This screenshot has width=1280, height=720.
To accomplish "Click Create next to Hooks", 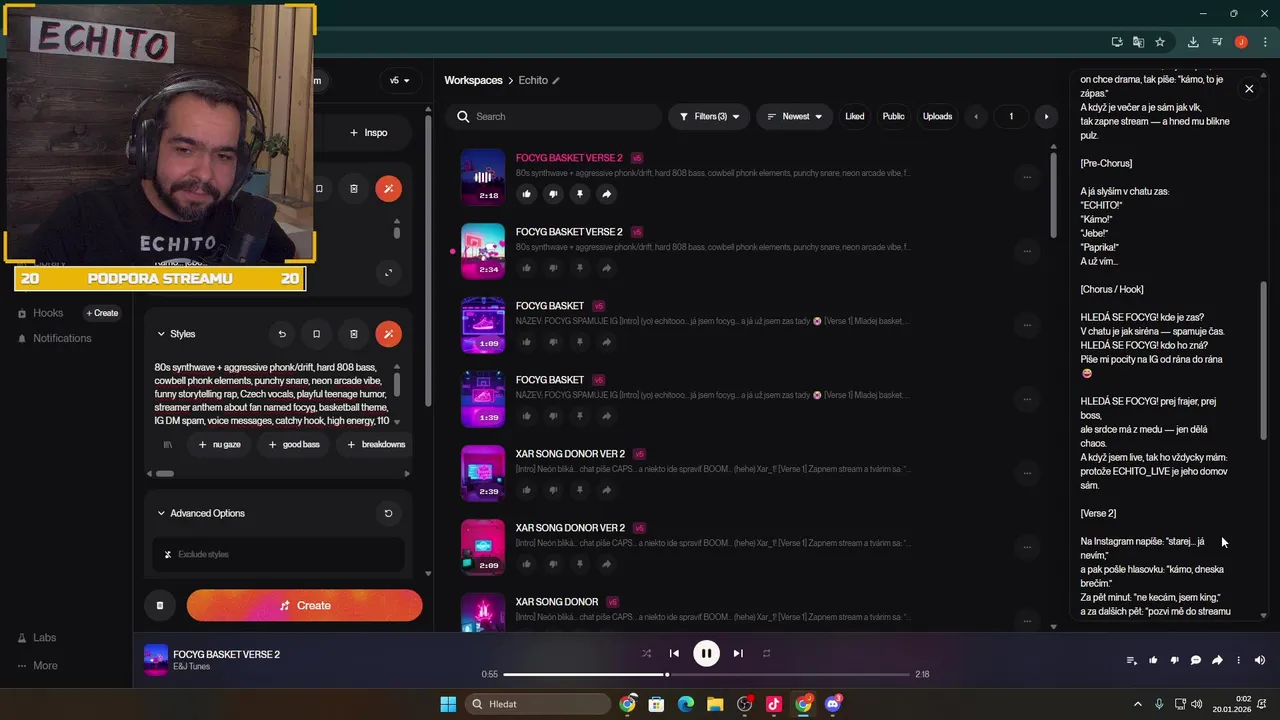I will [102, 313].
